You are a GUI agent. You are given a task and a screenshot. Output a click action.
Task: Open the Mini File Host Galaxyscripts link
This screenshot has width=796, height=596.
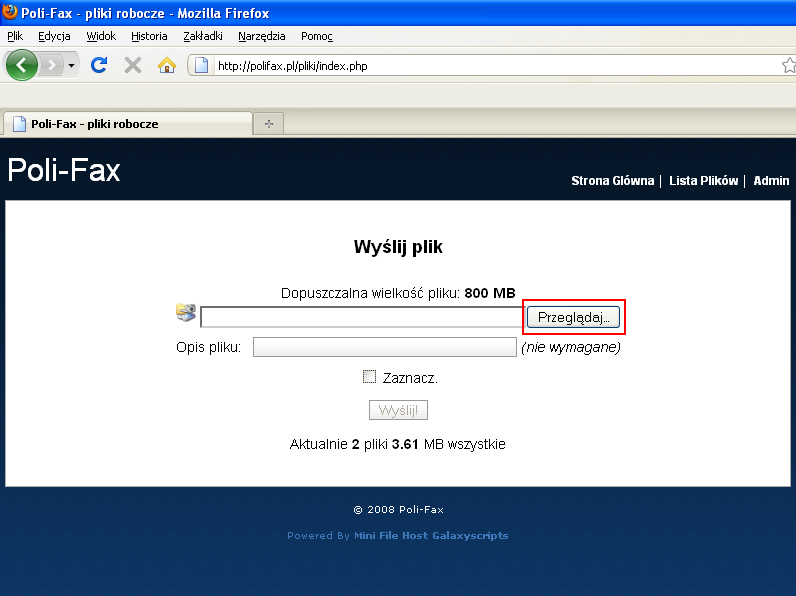pos(431,536)
